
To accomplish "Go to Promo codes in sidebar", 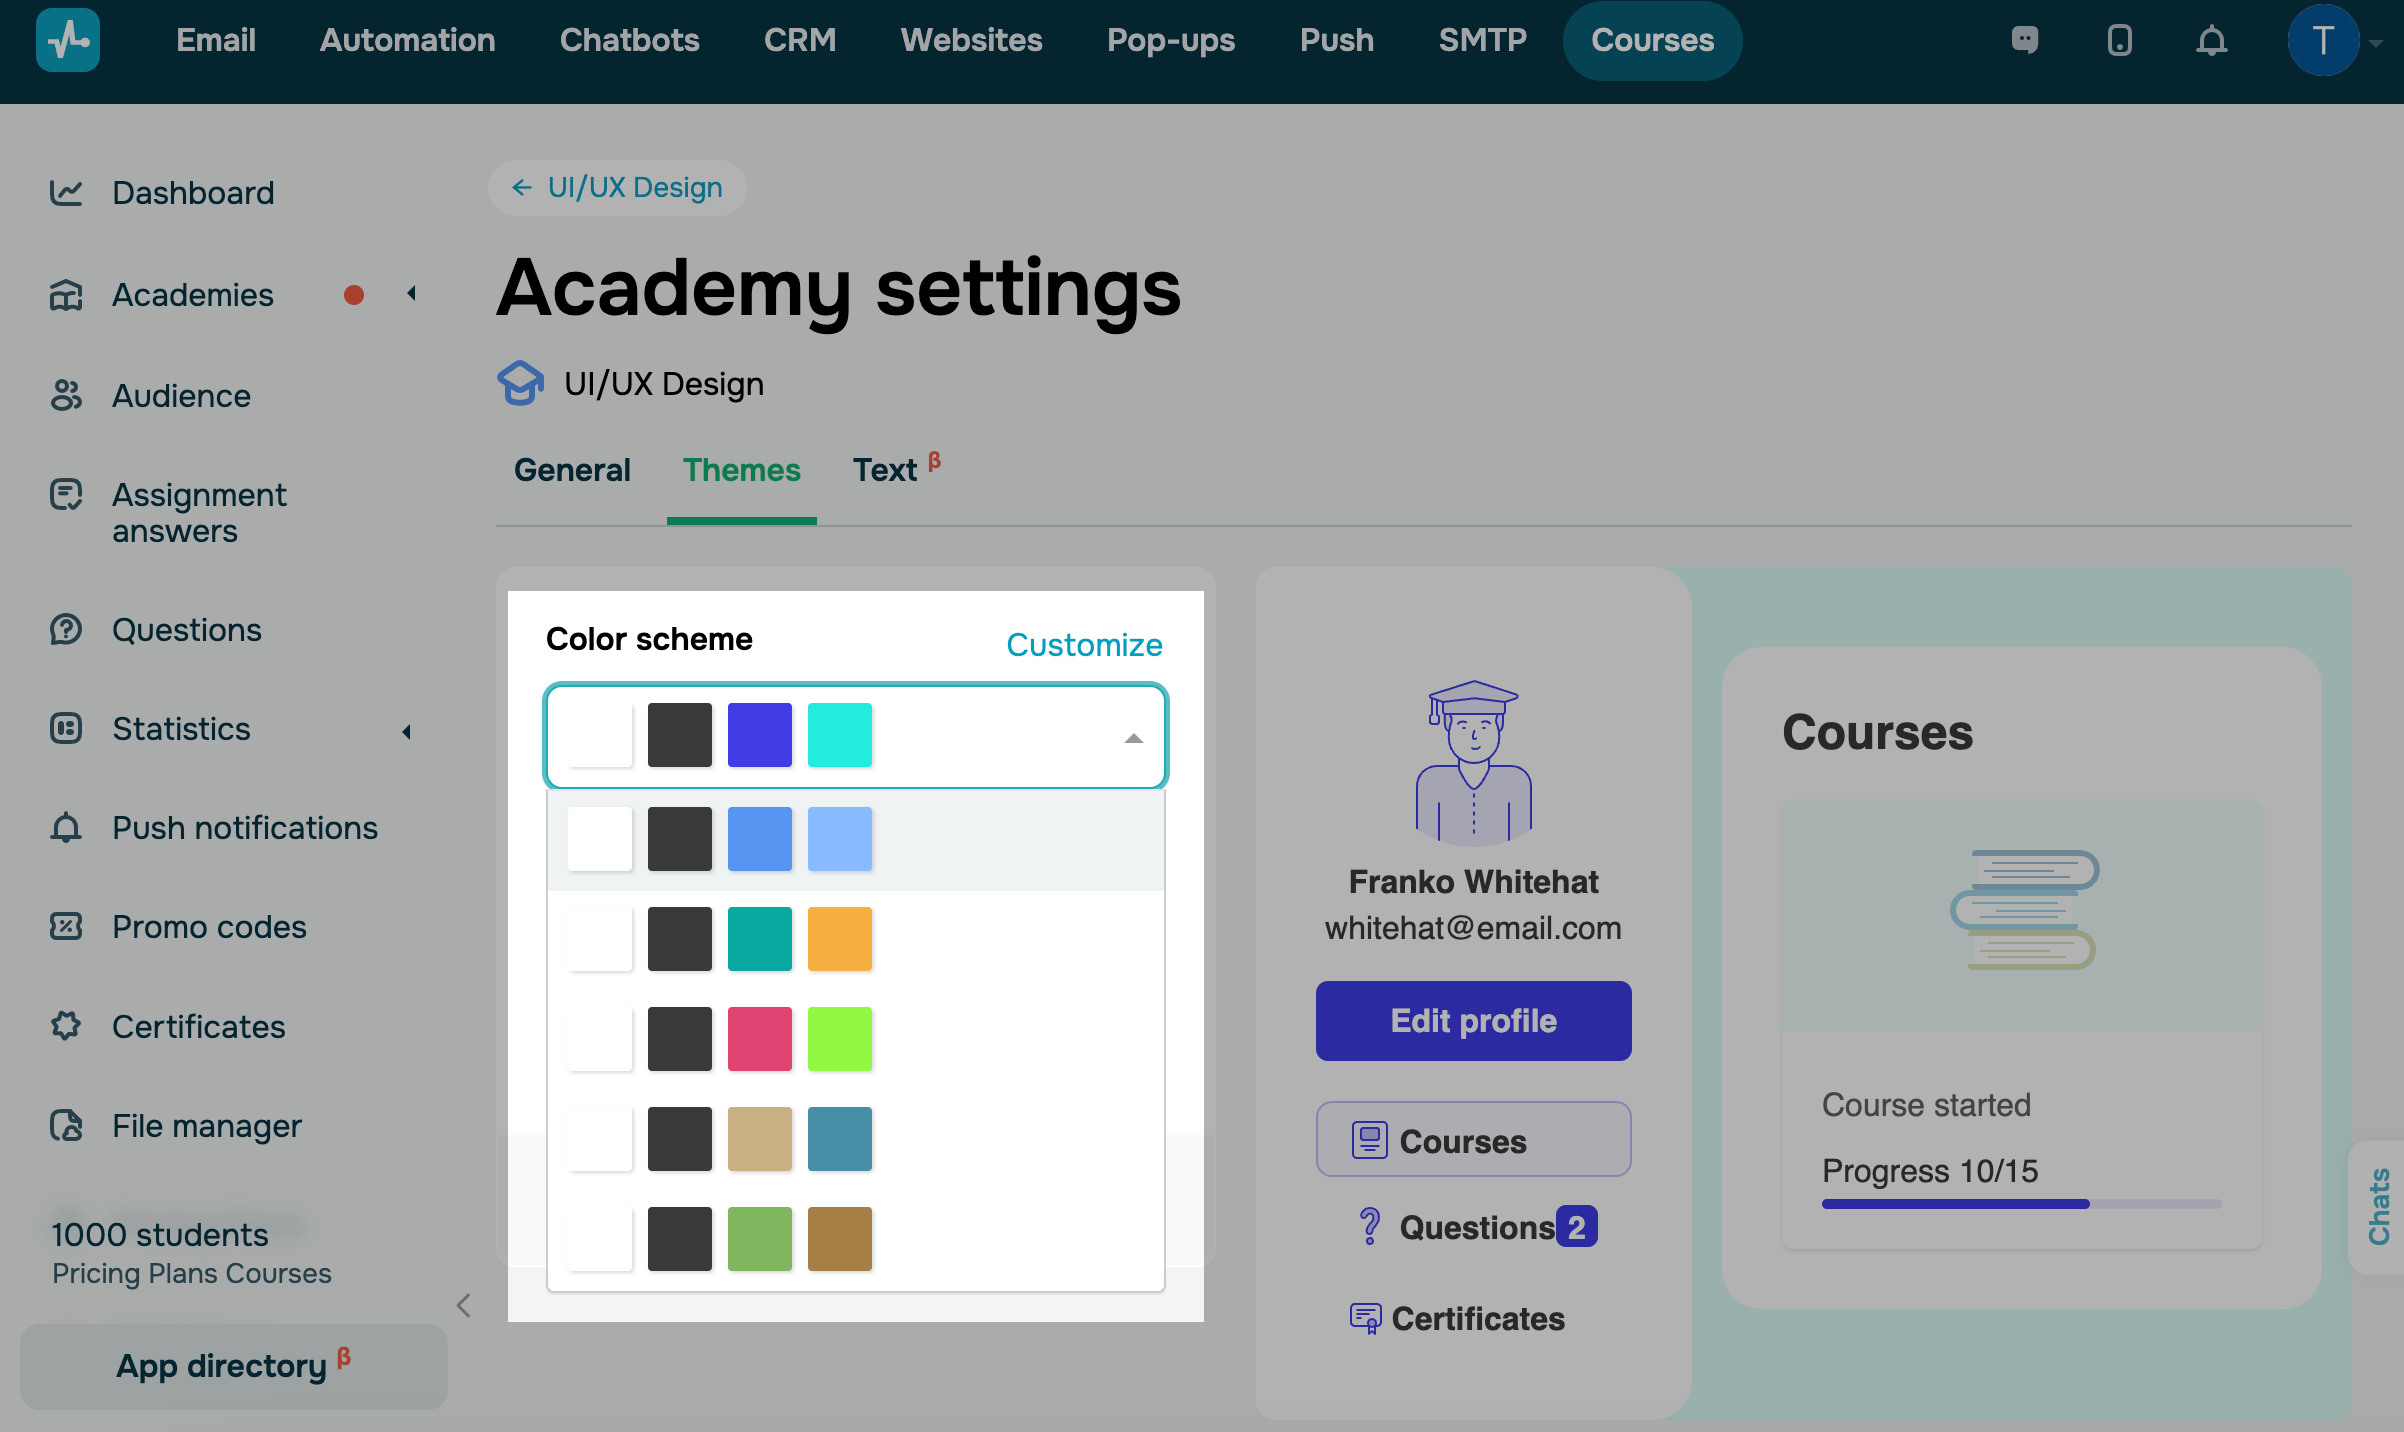I will tap(208, 926).
